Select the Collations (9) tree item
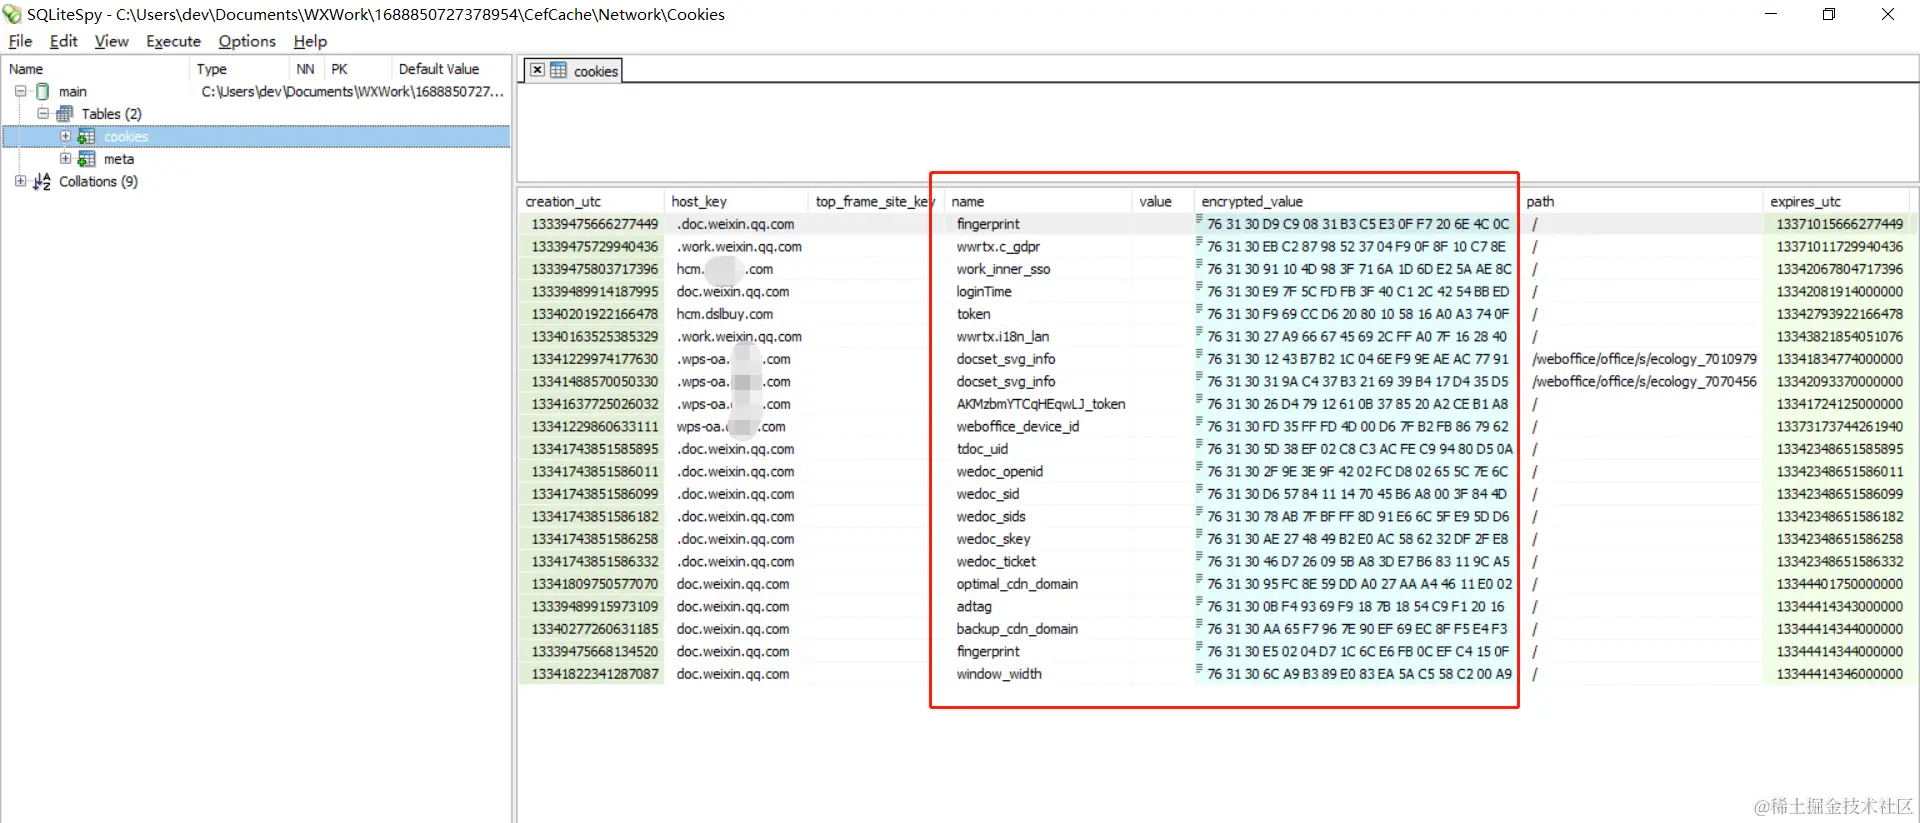This screenshot has height=823, width=1920. [98, 181]
